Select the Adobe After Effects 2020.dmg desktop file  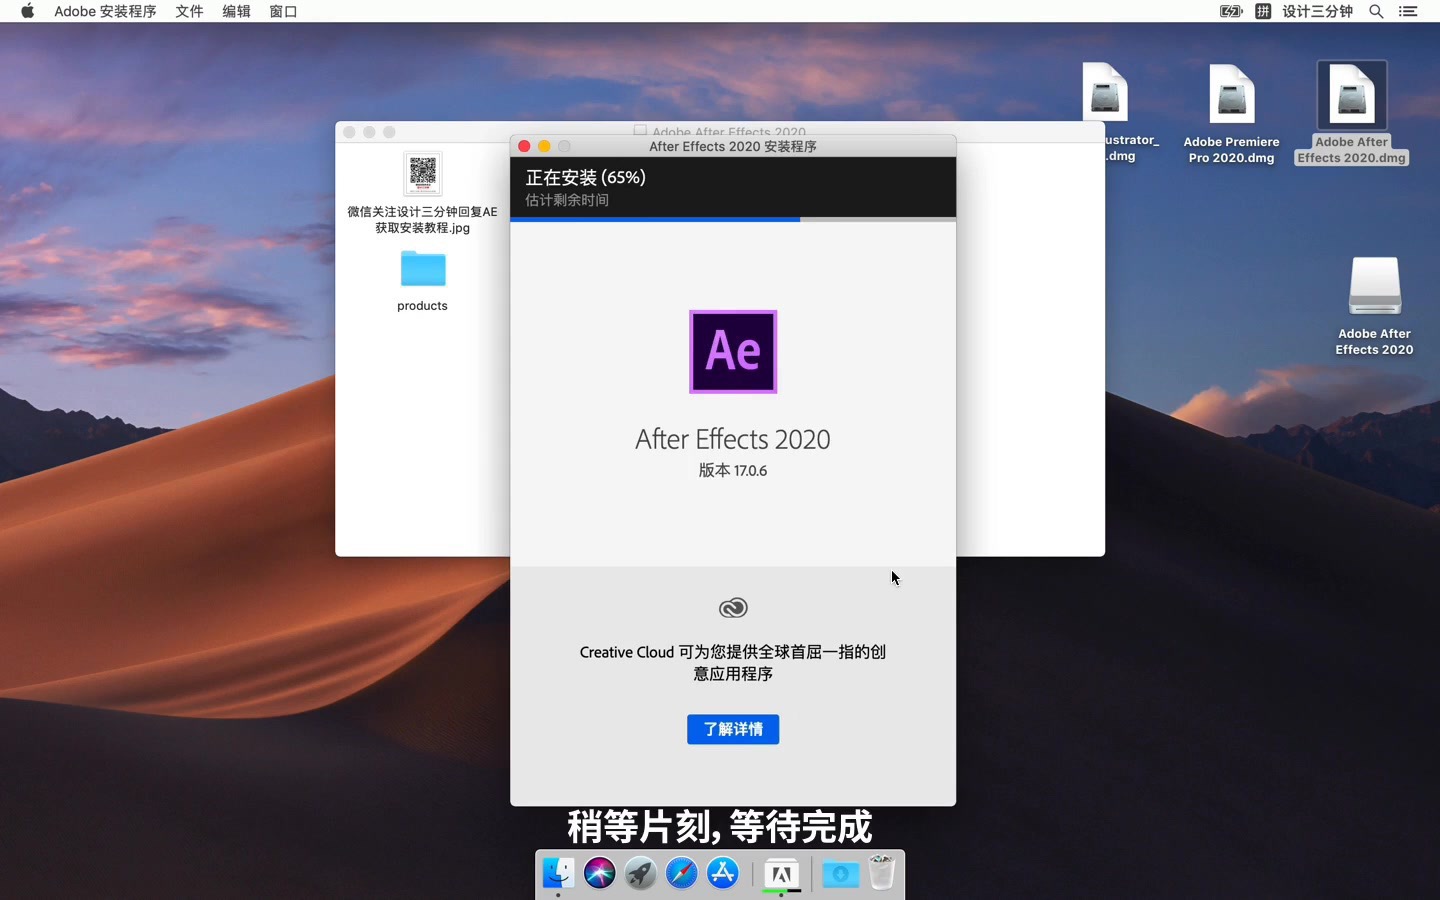pyautogui.click(x=1352, y=113)
